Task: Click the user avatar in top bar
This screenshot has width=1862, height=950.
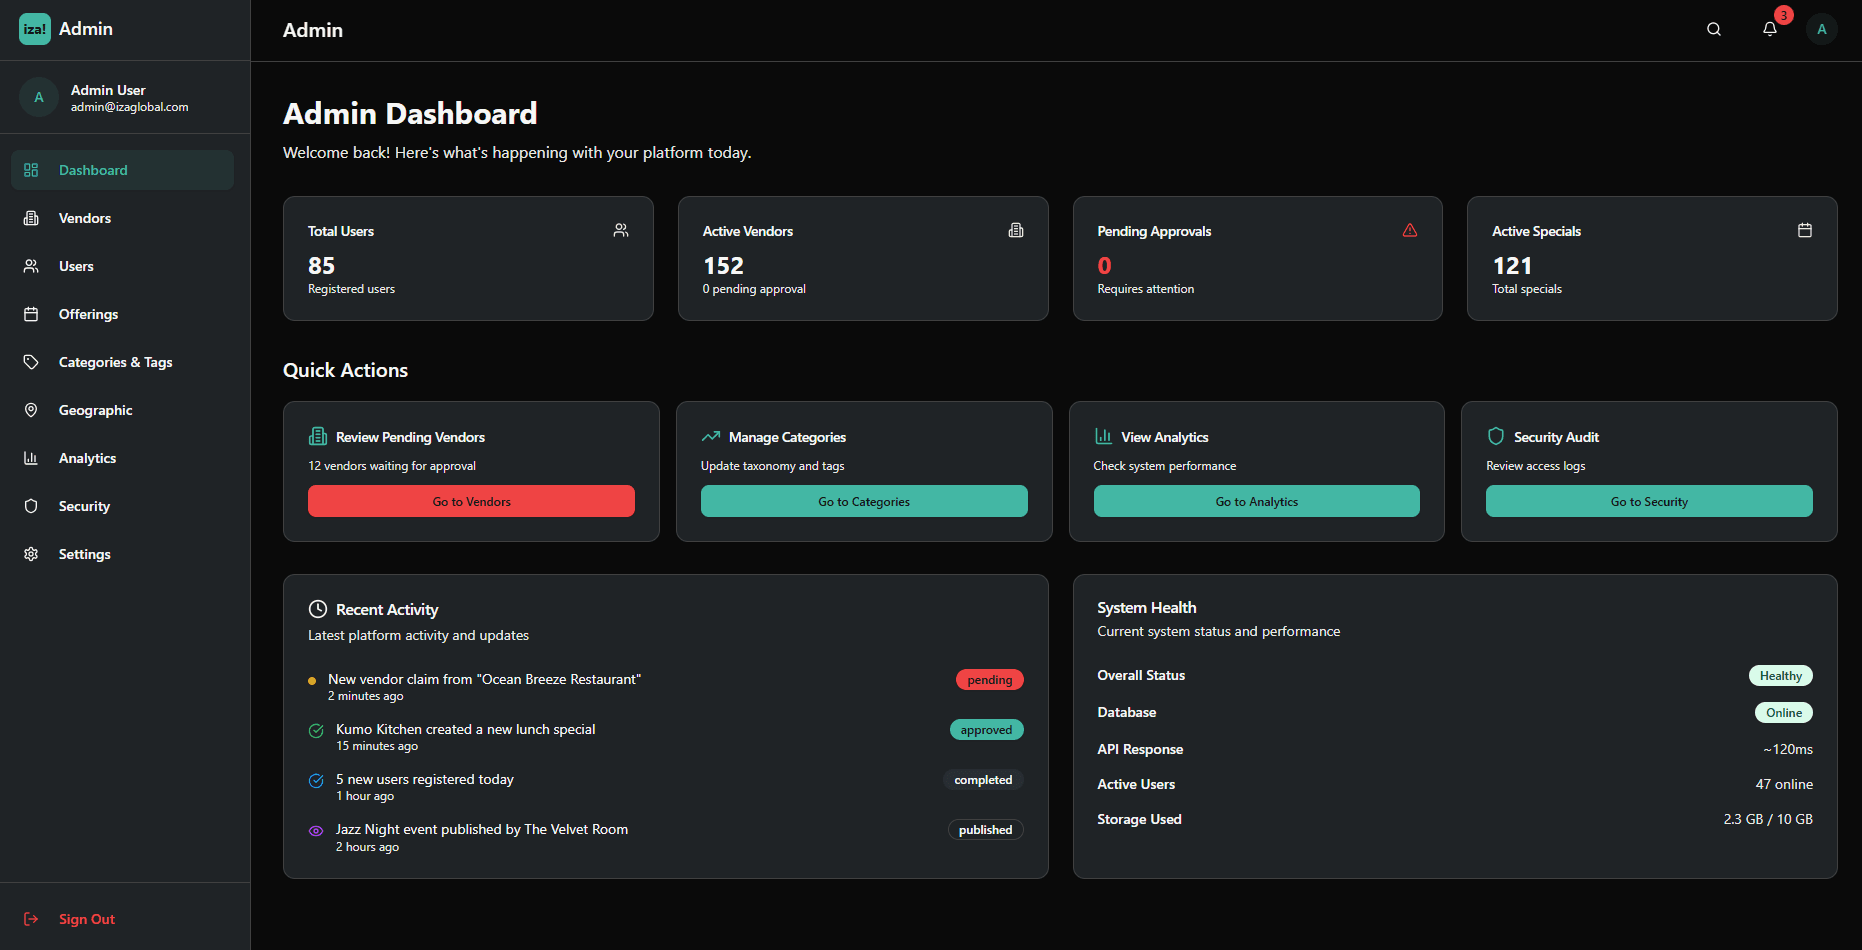Action: (1821, 30)
